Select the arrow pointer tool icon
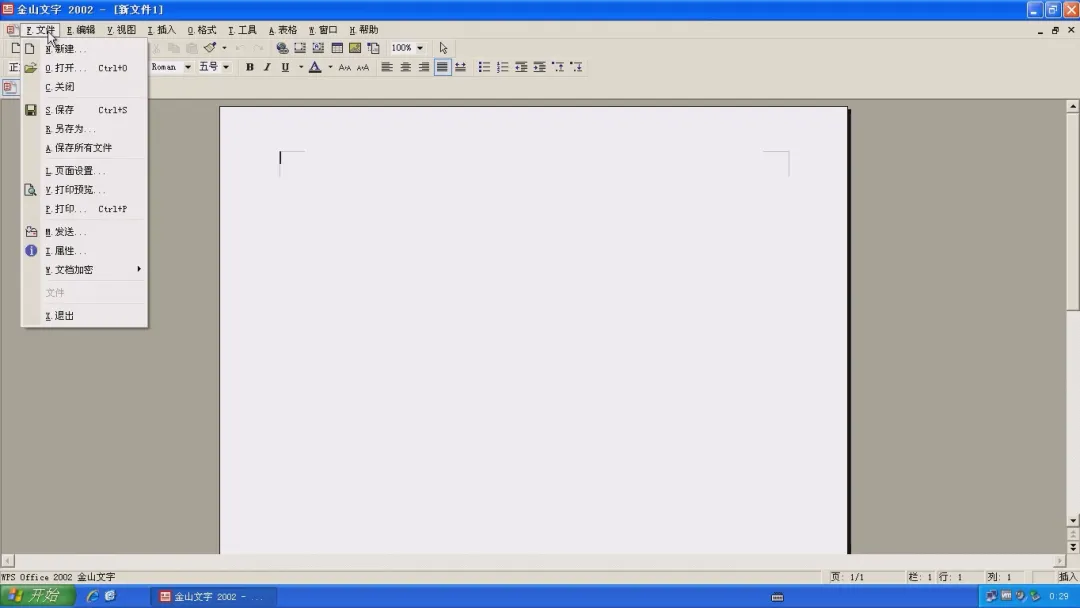 coord(444,48)
